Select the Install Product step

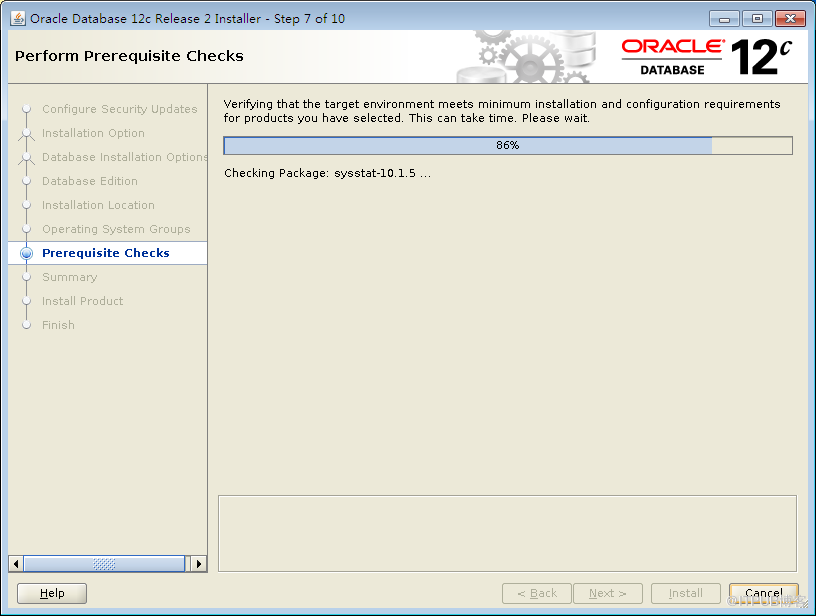(82, 301)
